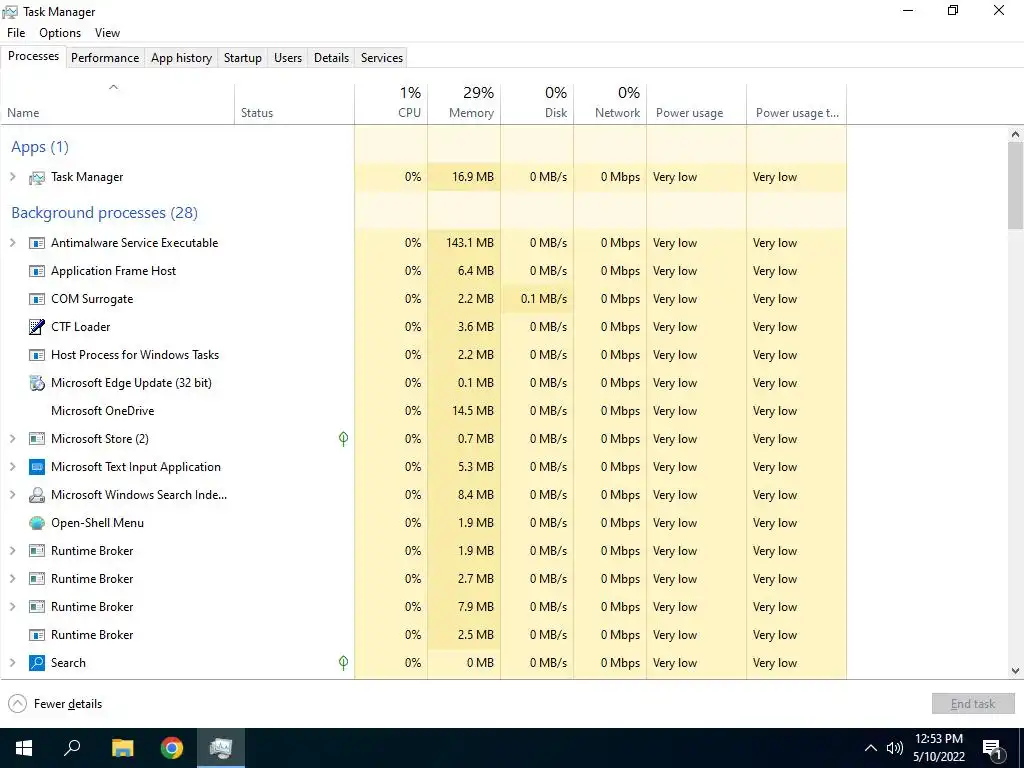Expand the Search process row
The width and height of the screenshot is (1024, 768).
(x=12, y=663)
